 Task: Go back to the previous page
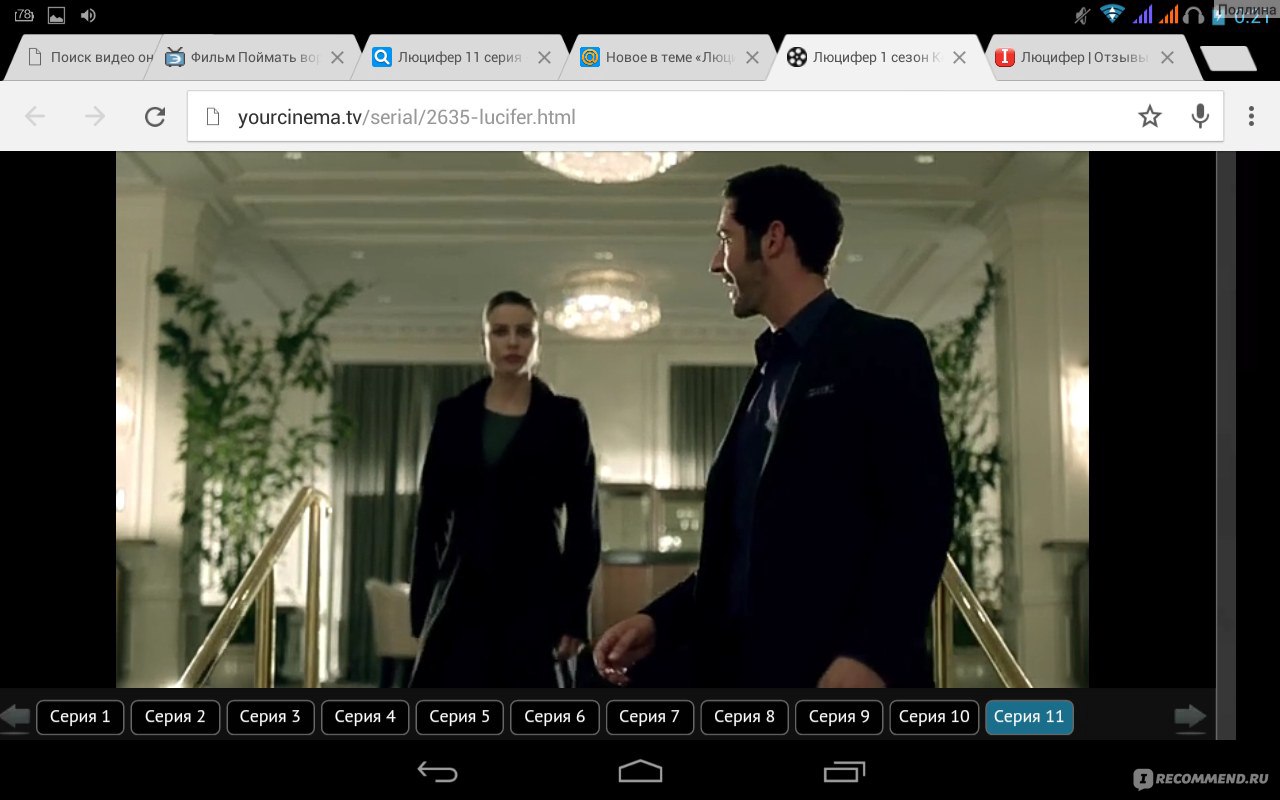pyautogui.click(x=35, y=117)
